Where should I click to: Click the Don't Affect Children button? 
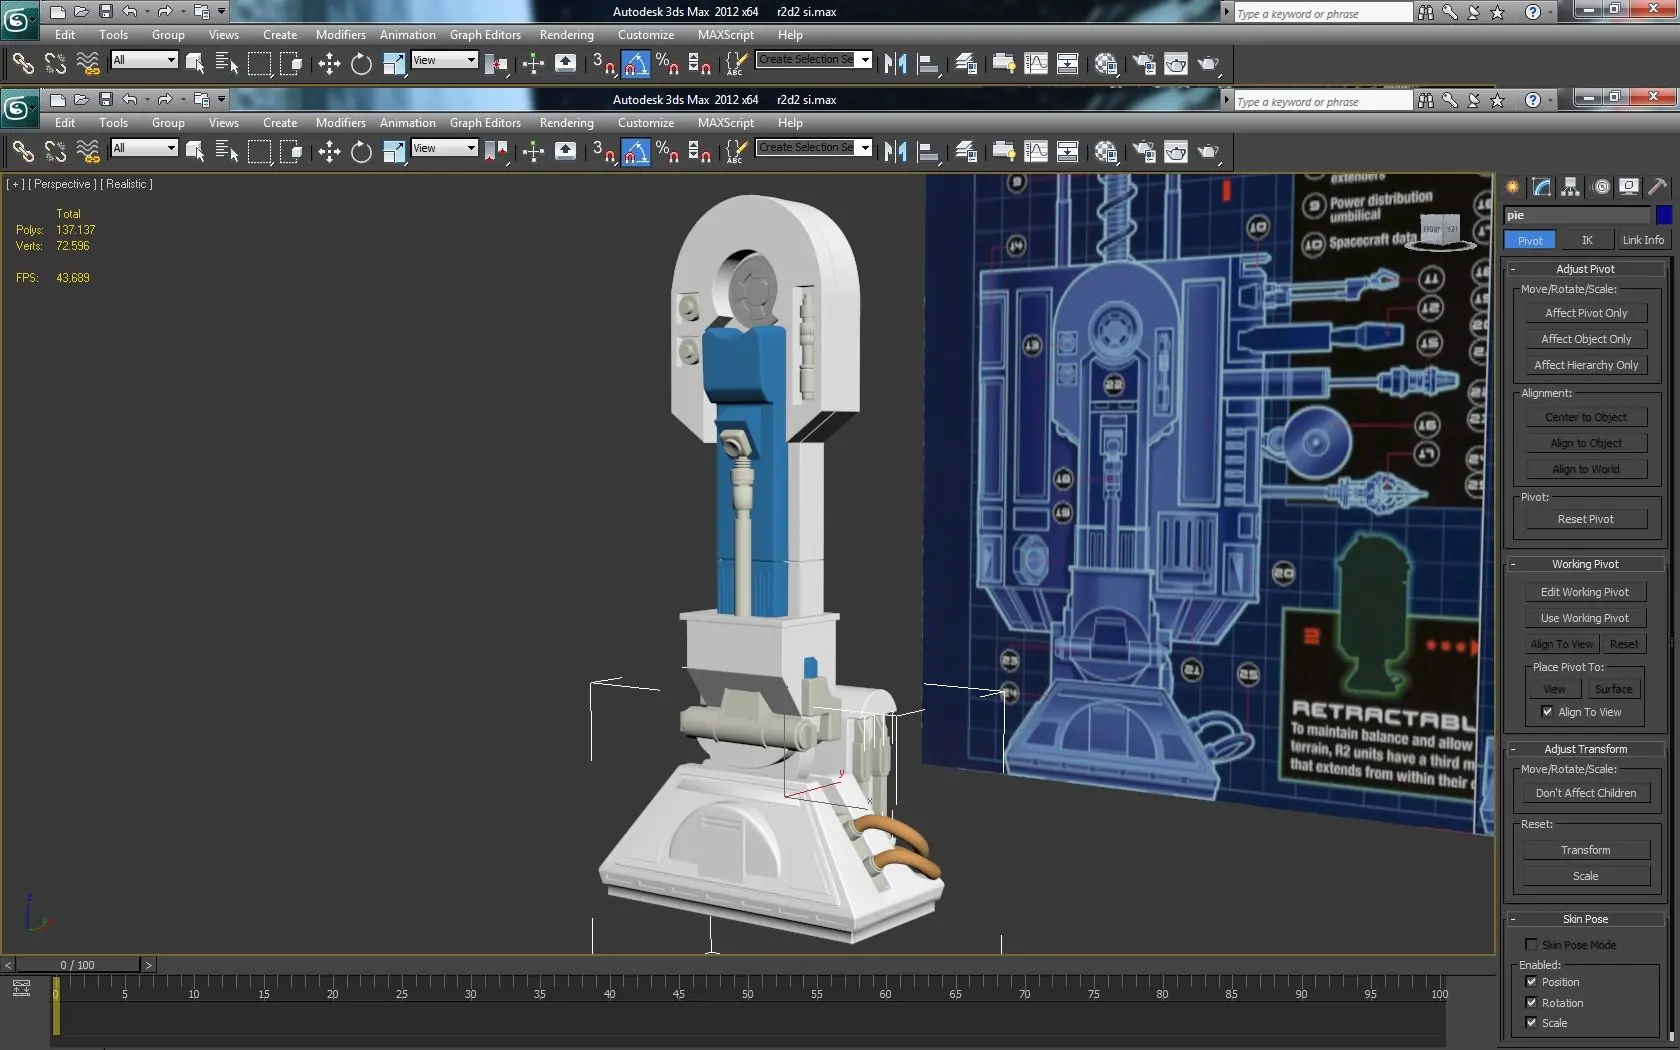click(x=1586, y=793)
